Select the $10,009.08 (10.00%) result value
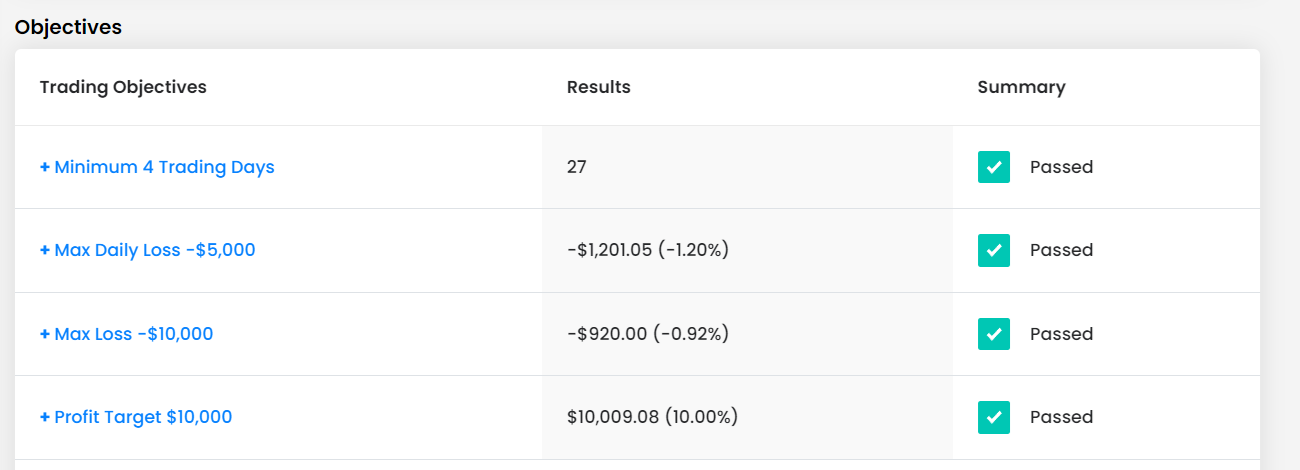The width and height of the screenshot is (1300, 470). click(x=652, y=417)
